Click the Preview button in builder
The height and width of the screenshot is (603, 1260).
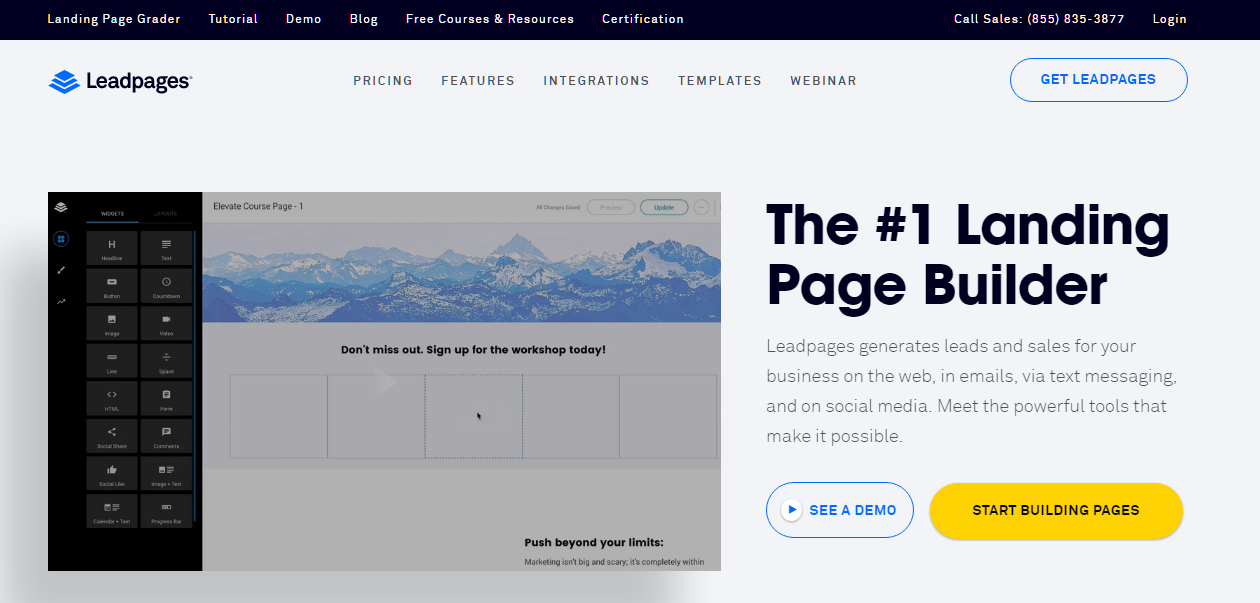pyautogui.click(x=611, y=207)
